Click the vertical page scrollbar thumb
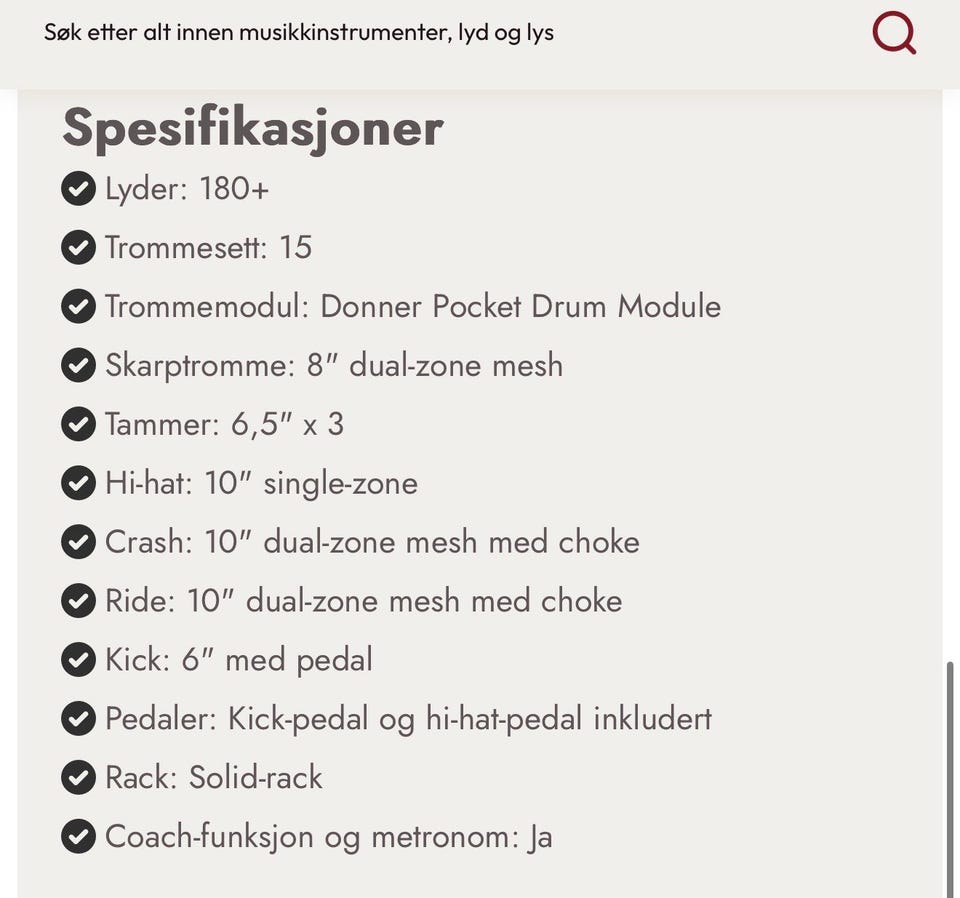The height and width of the screenshot is (898, 960). (950, 779)
